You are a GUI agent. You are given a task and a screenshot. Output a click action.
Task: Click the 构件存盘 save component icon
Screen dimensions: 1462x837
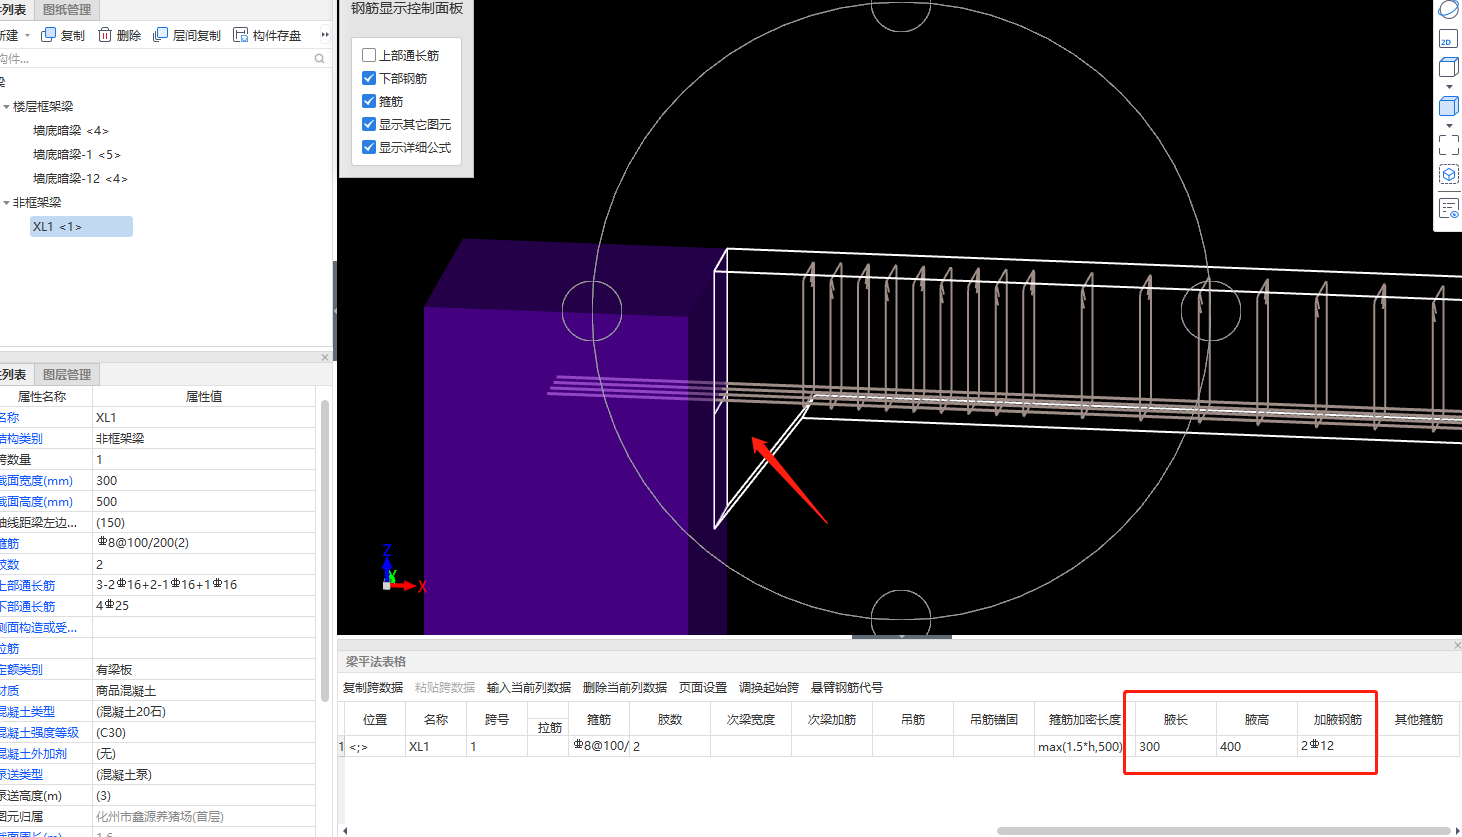coord(240,35)
